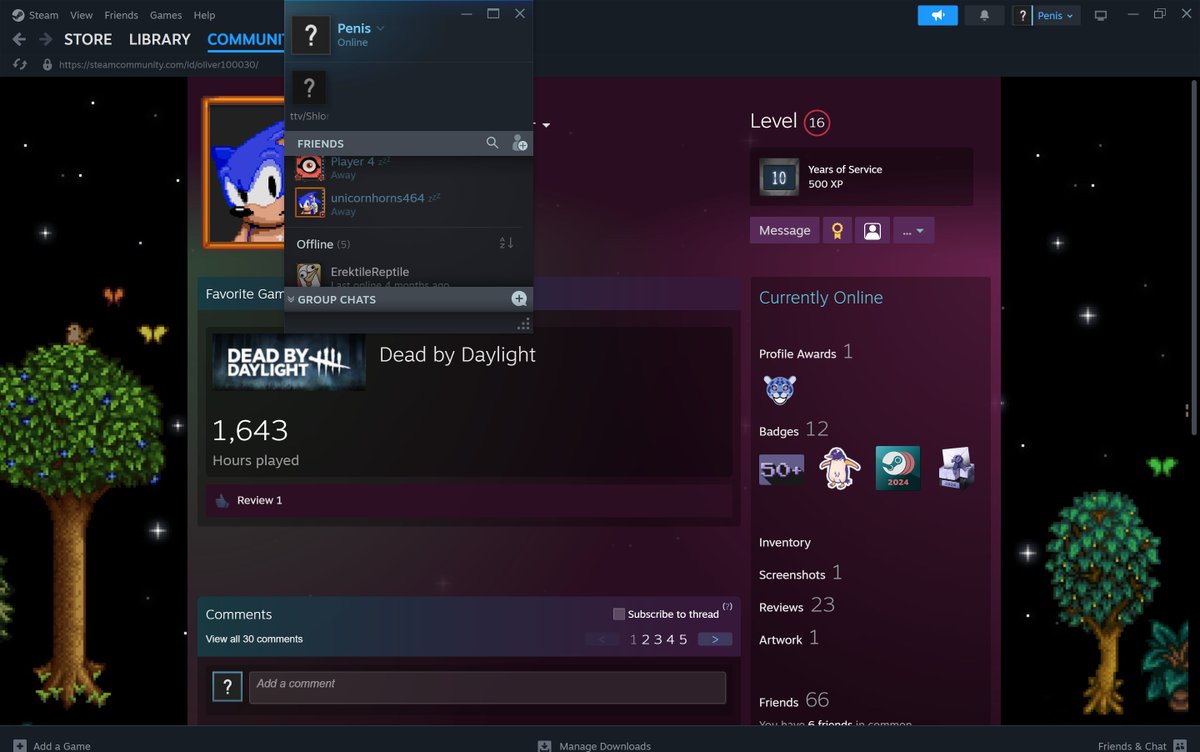Image resolution: width=1200 pixels, height=752 pixels.
Task: Switch to the LIBRARY tab
Action: coord(160,40)
